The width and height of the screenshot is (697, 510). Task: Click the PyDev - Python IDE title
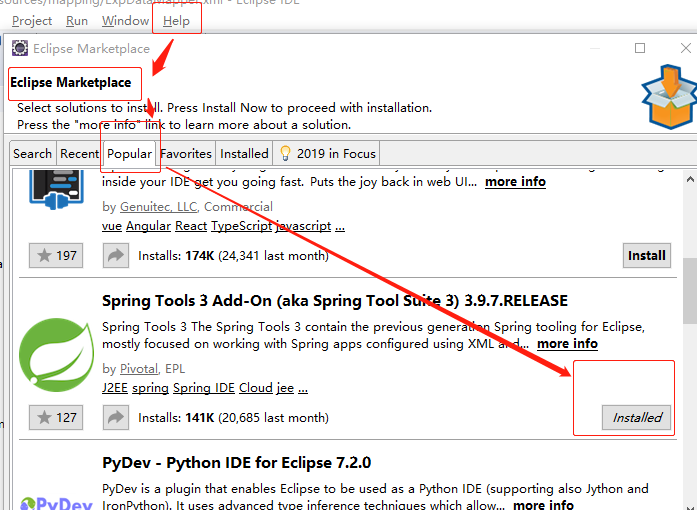tap(236, 462)
